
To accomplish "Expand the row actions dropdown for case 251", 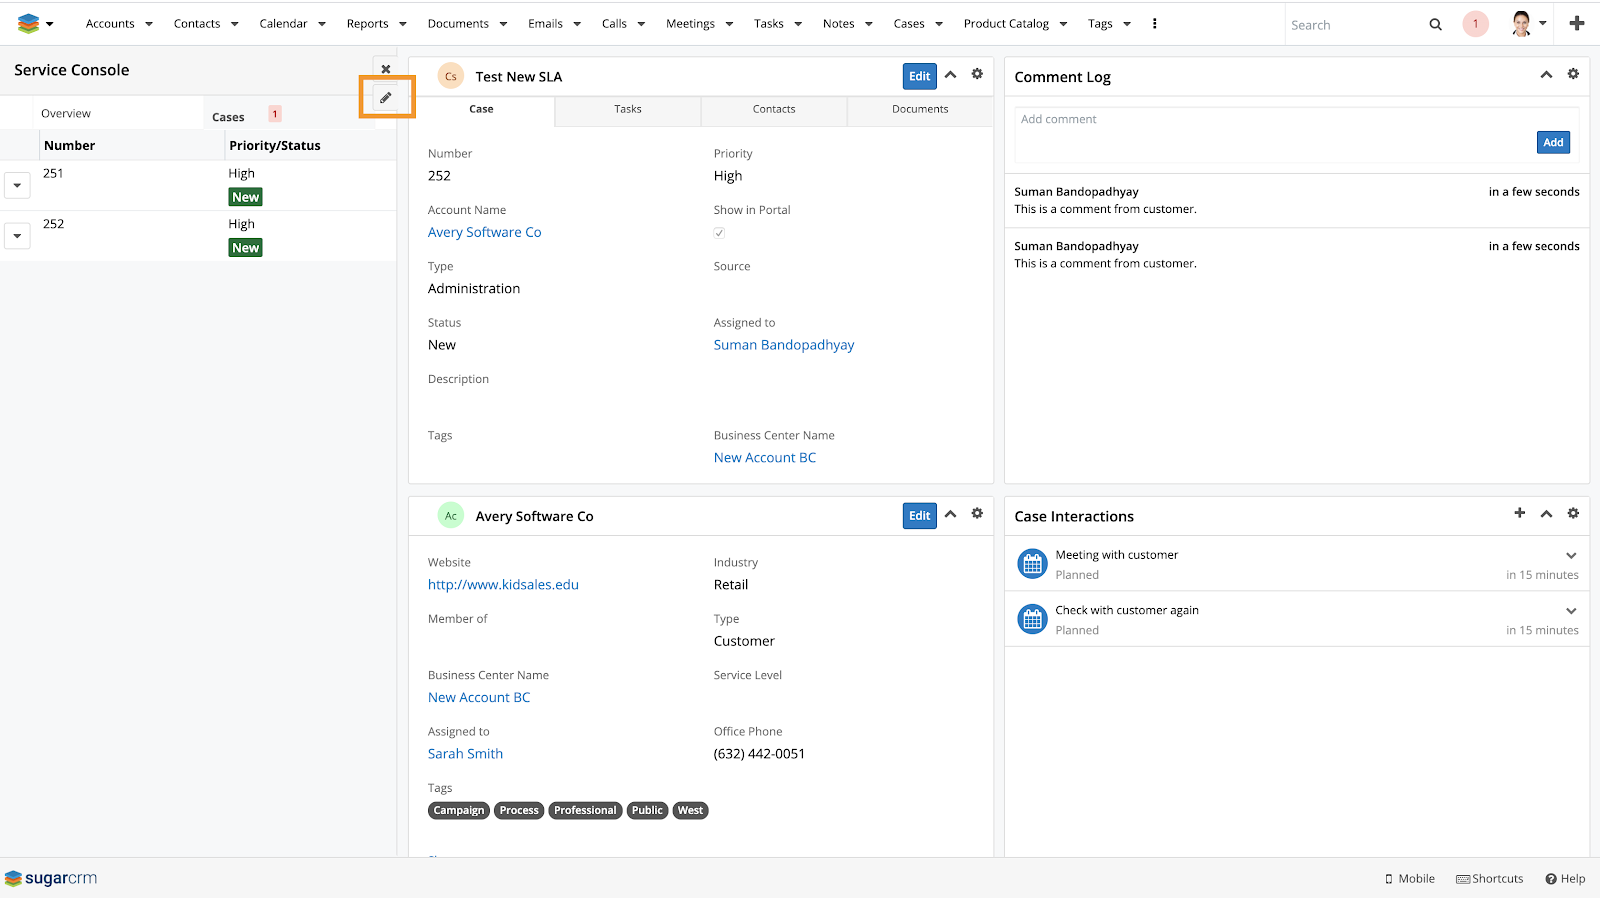I will pos(17,185).
